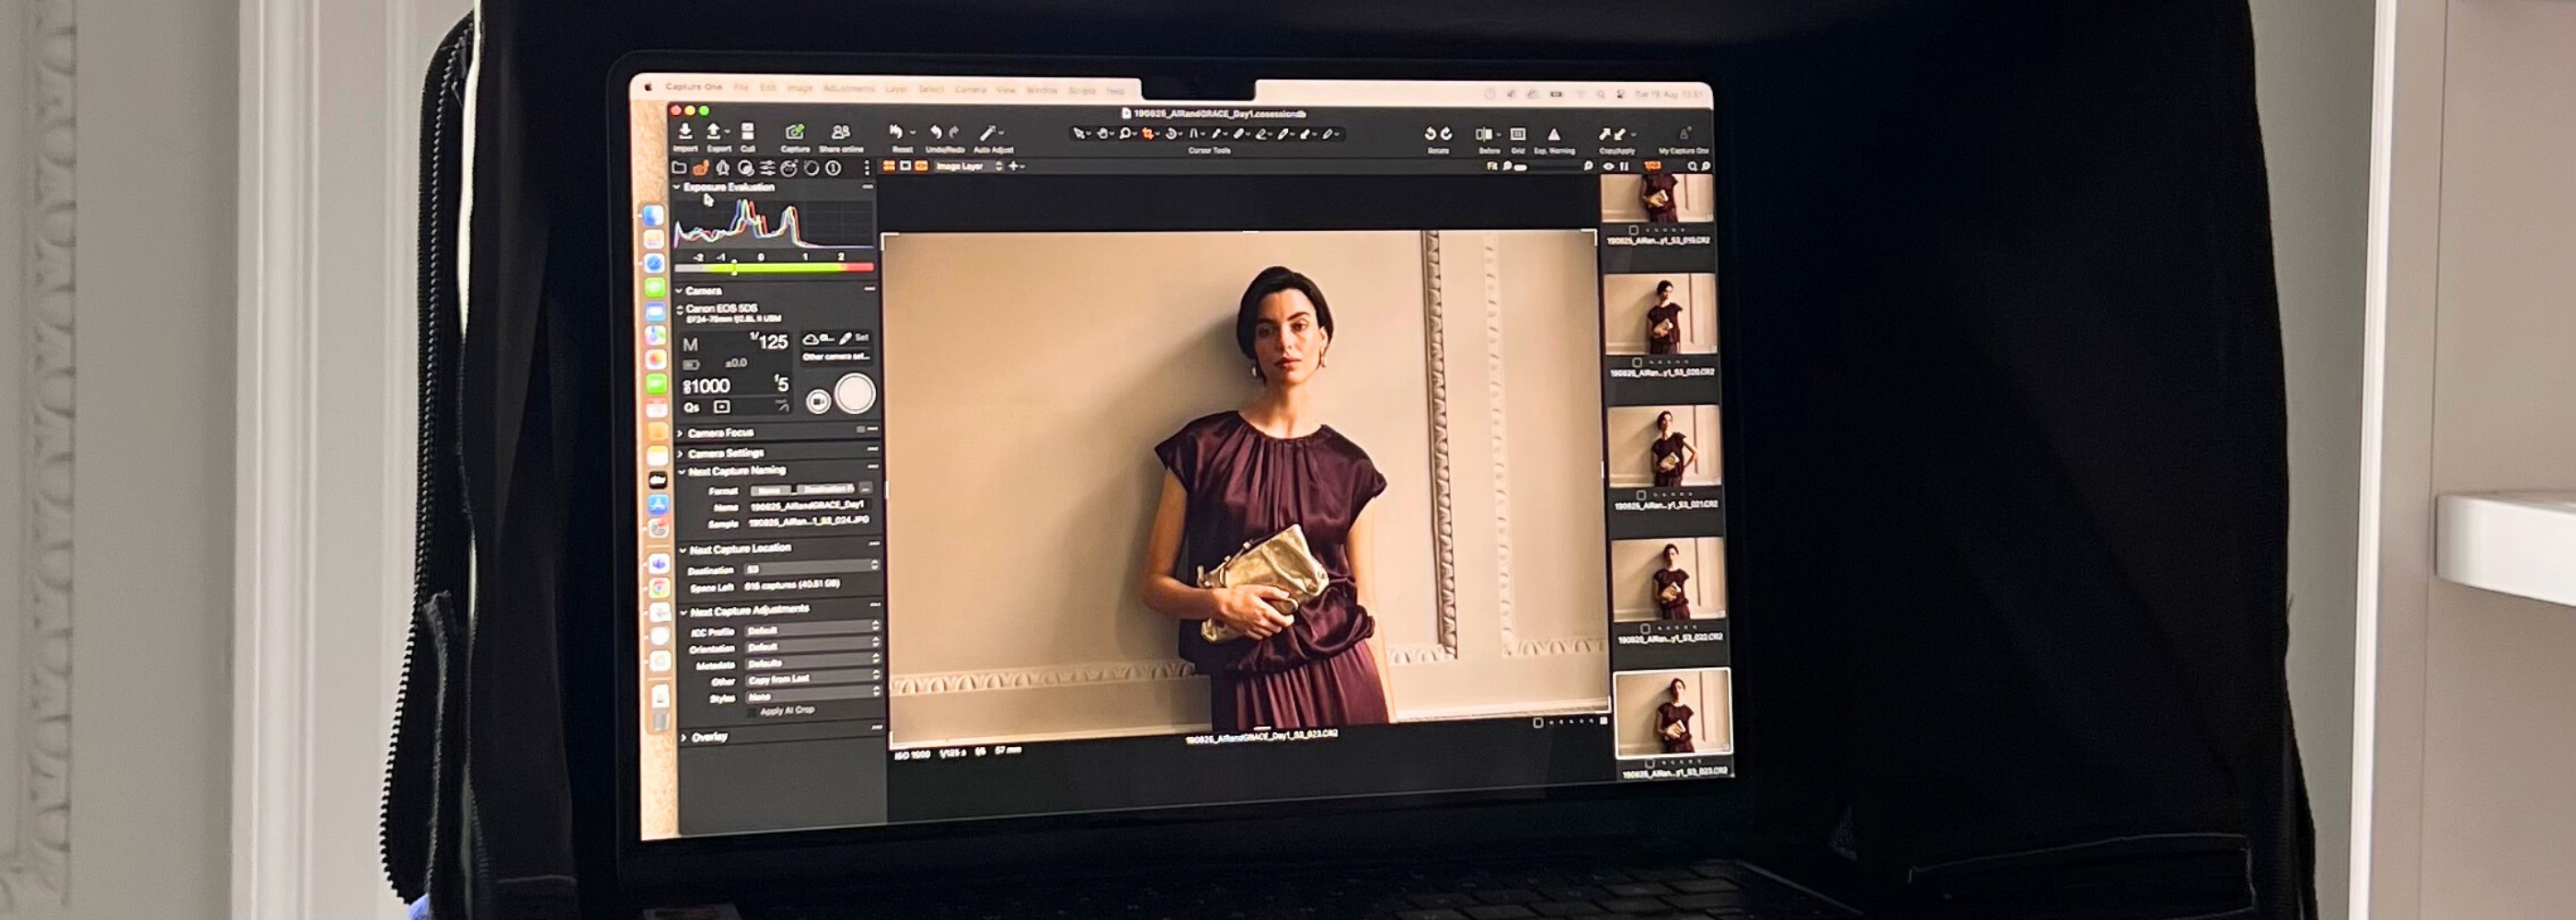Screen dimensions: 2576x920
Task: Toggle the eye icon above the browser
Action: [1608, 167]
